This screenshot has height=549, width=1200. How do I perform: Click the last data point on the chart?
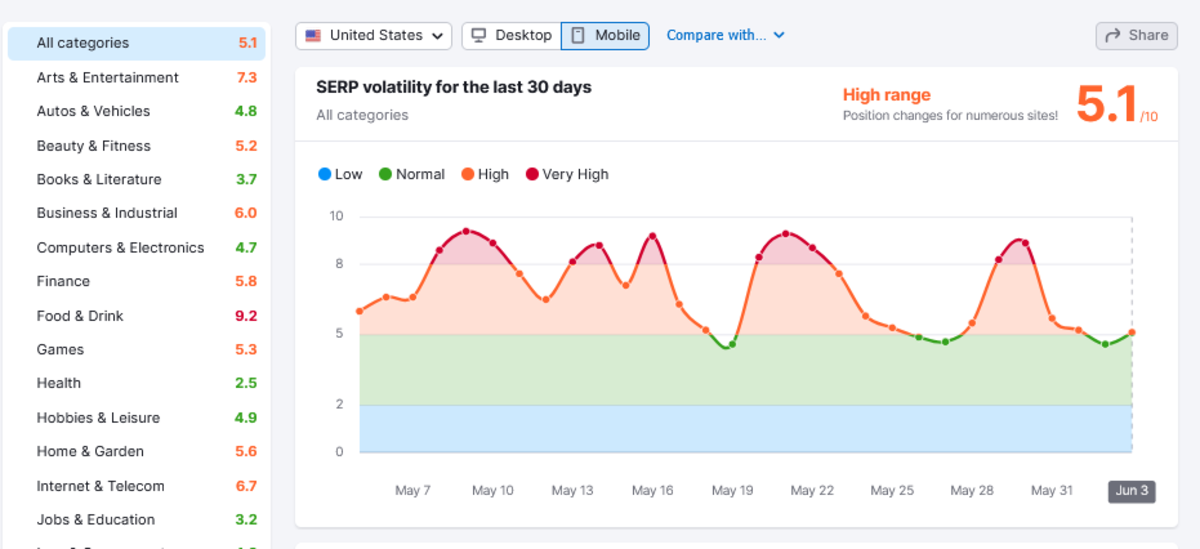pyautogui.click(x=1131, y=332)
